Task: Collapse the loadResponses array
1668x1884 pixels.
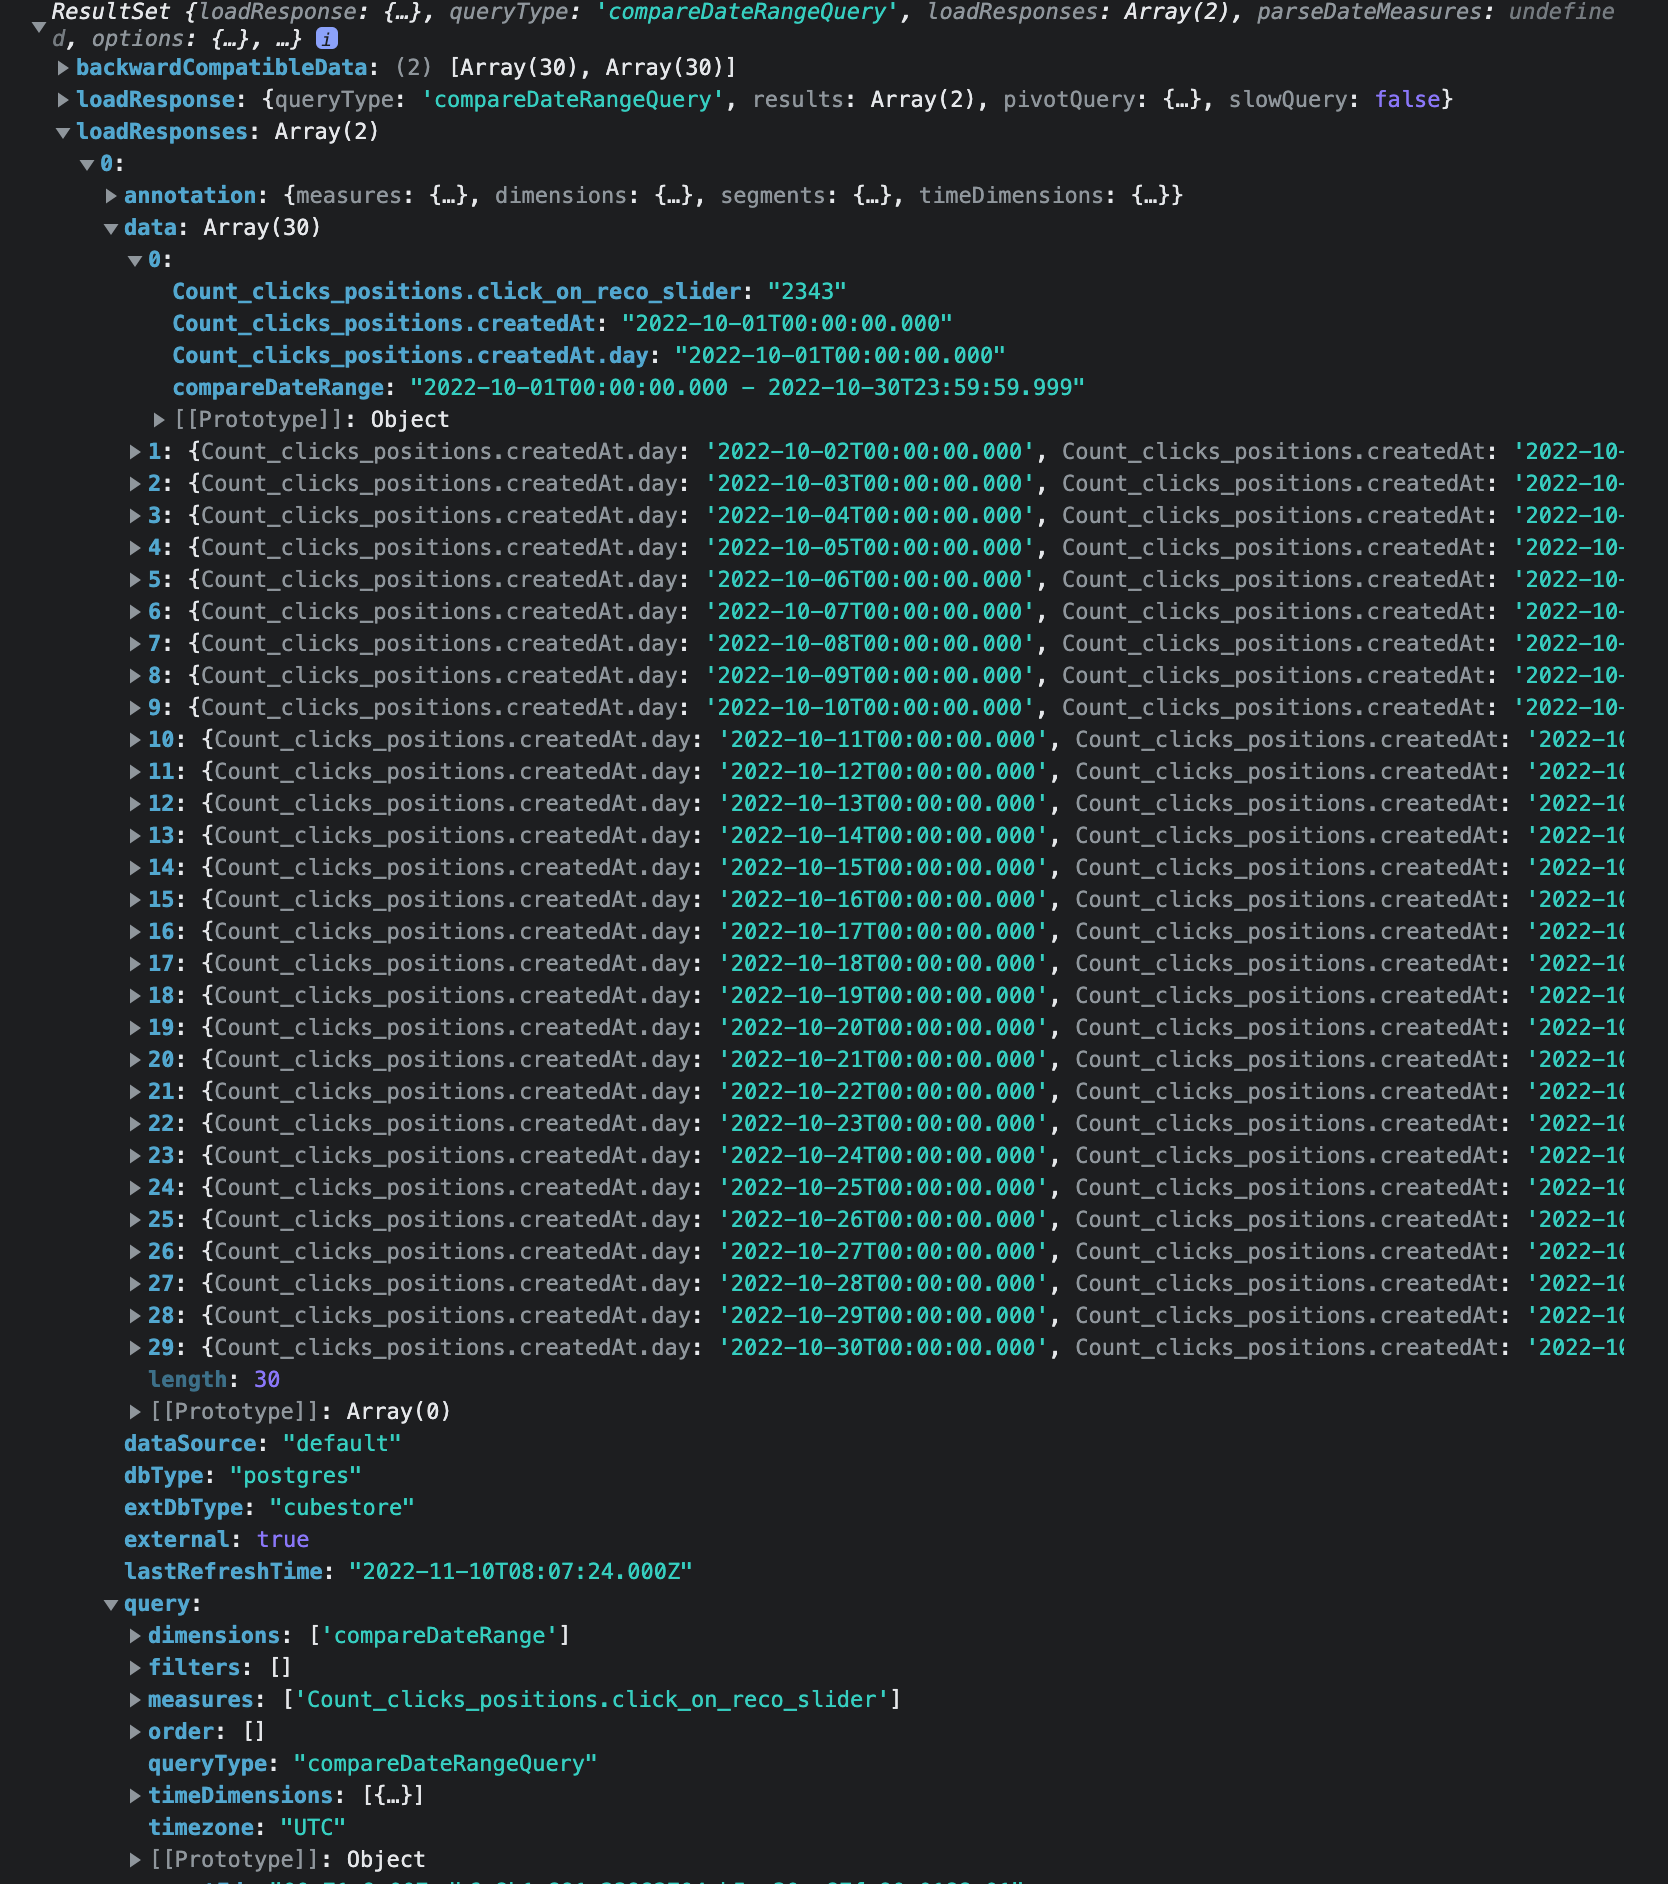Action: pos(62,132)
